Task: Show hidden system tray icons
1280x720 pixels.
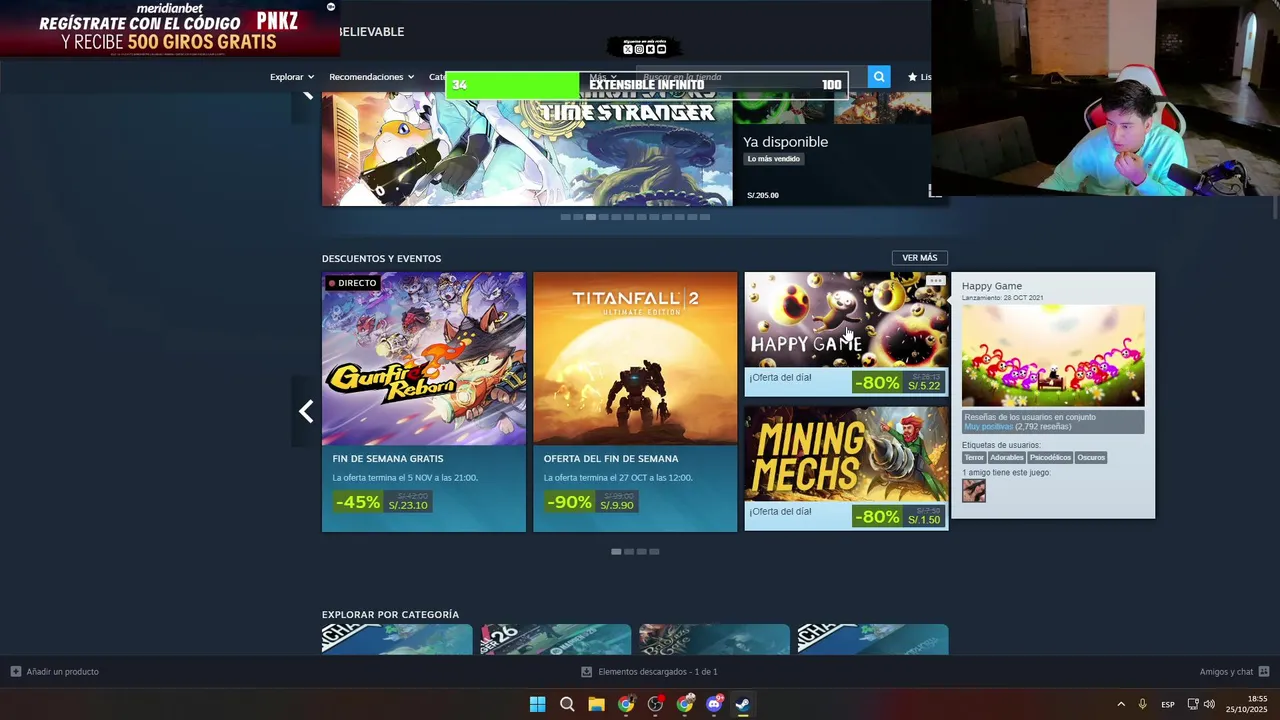Action: [x=1121, y=704]
